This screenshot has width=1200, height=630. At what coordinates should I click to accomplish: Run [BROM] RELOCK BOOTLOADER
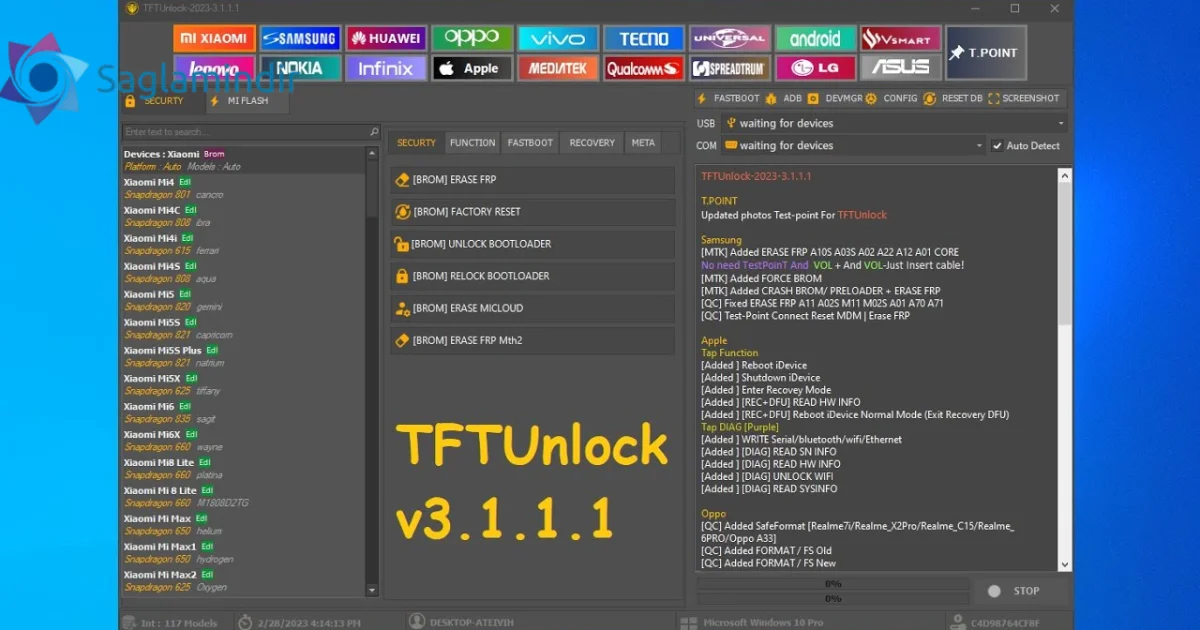click(x=532, y=276)
